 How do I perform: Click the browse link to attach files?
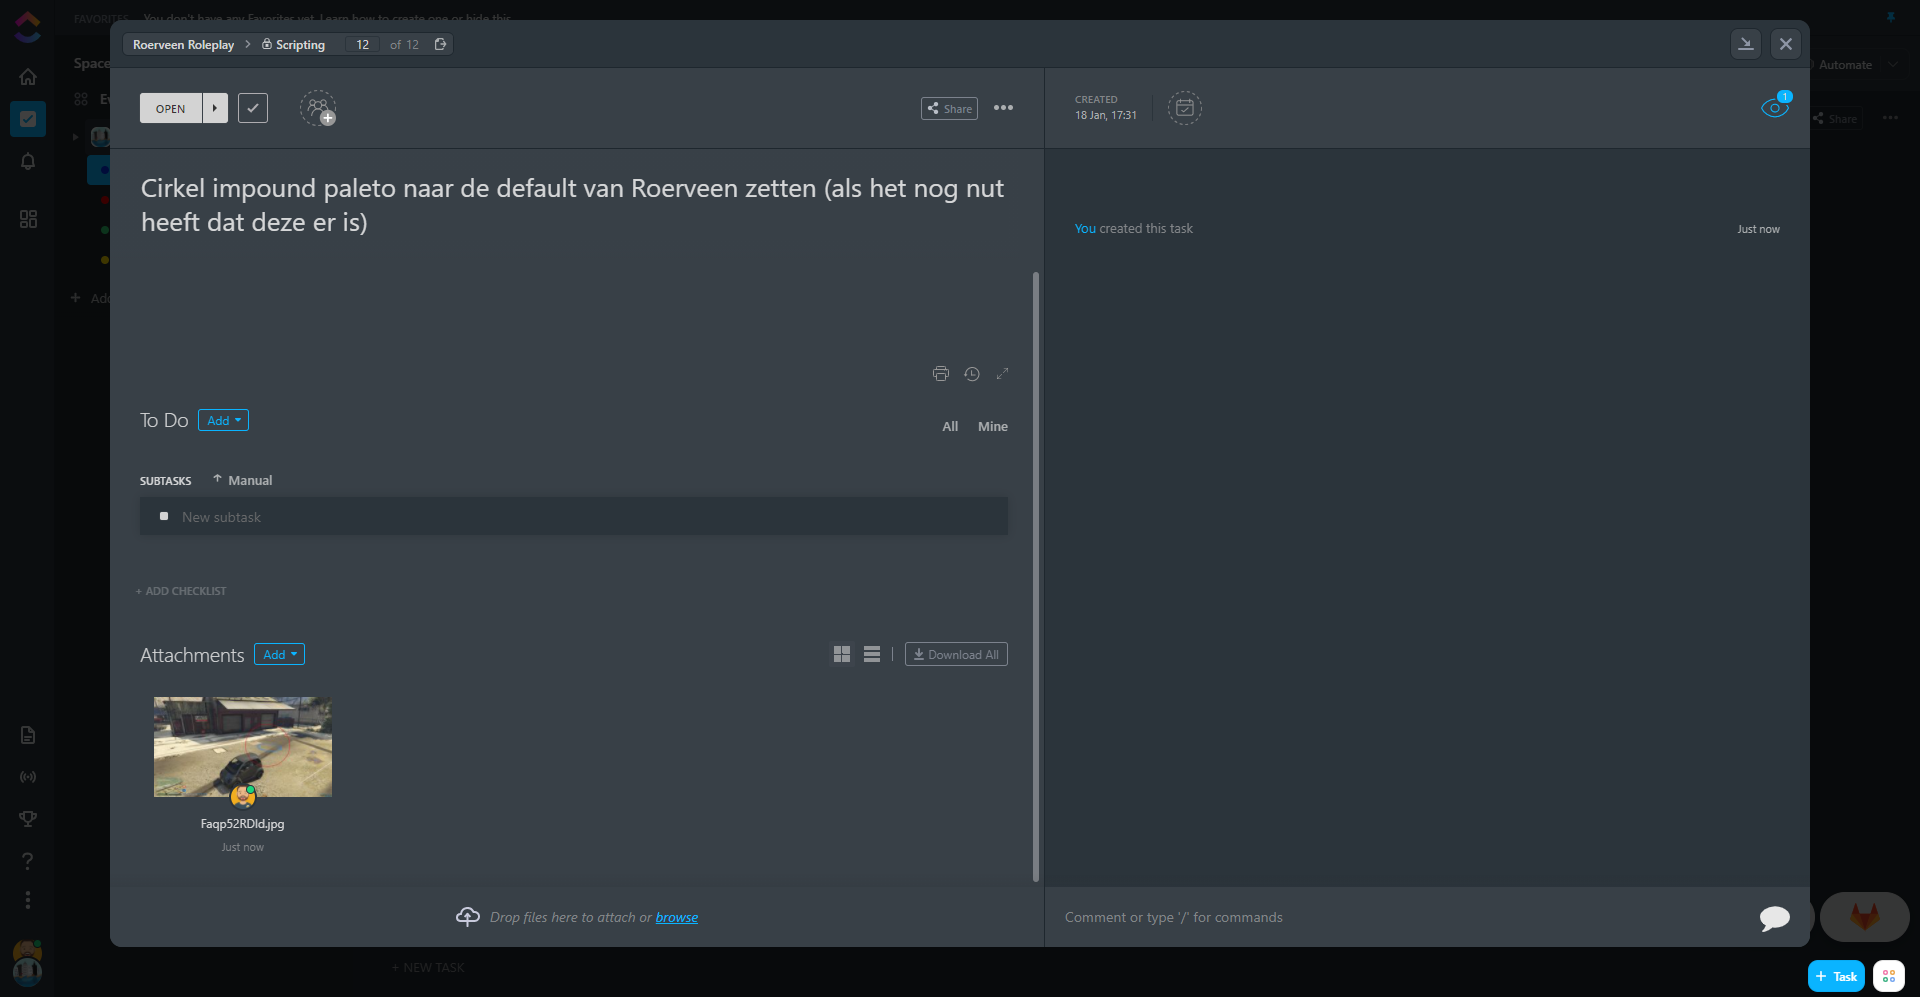click(677, 918)
